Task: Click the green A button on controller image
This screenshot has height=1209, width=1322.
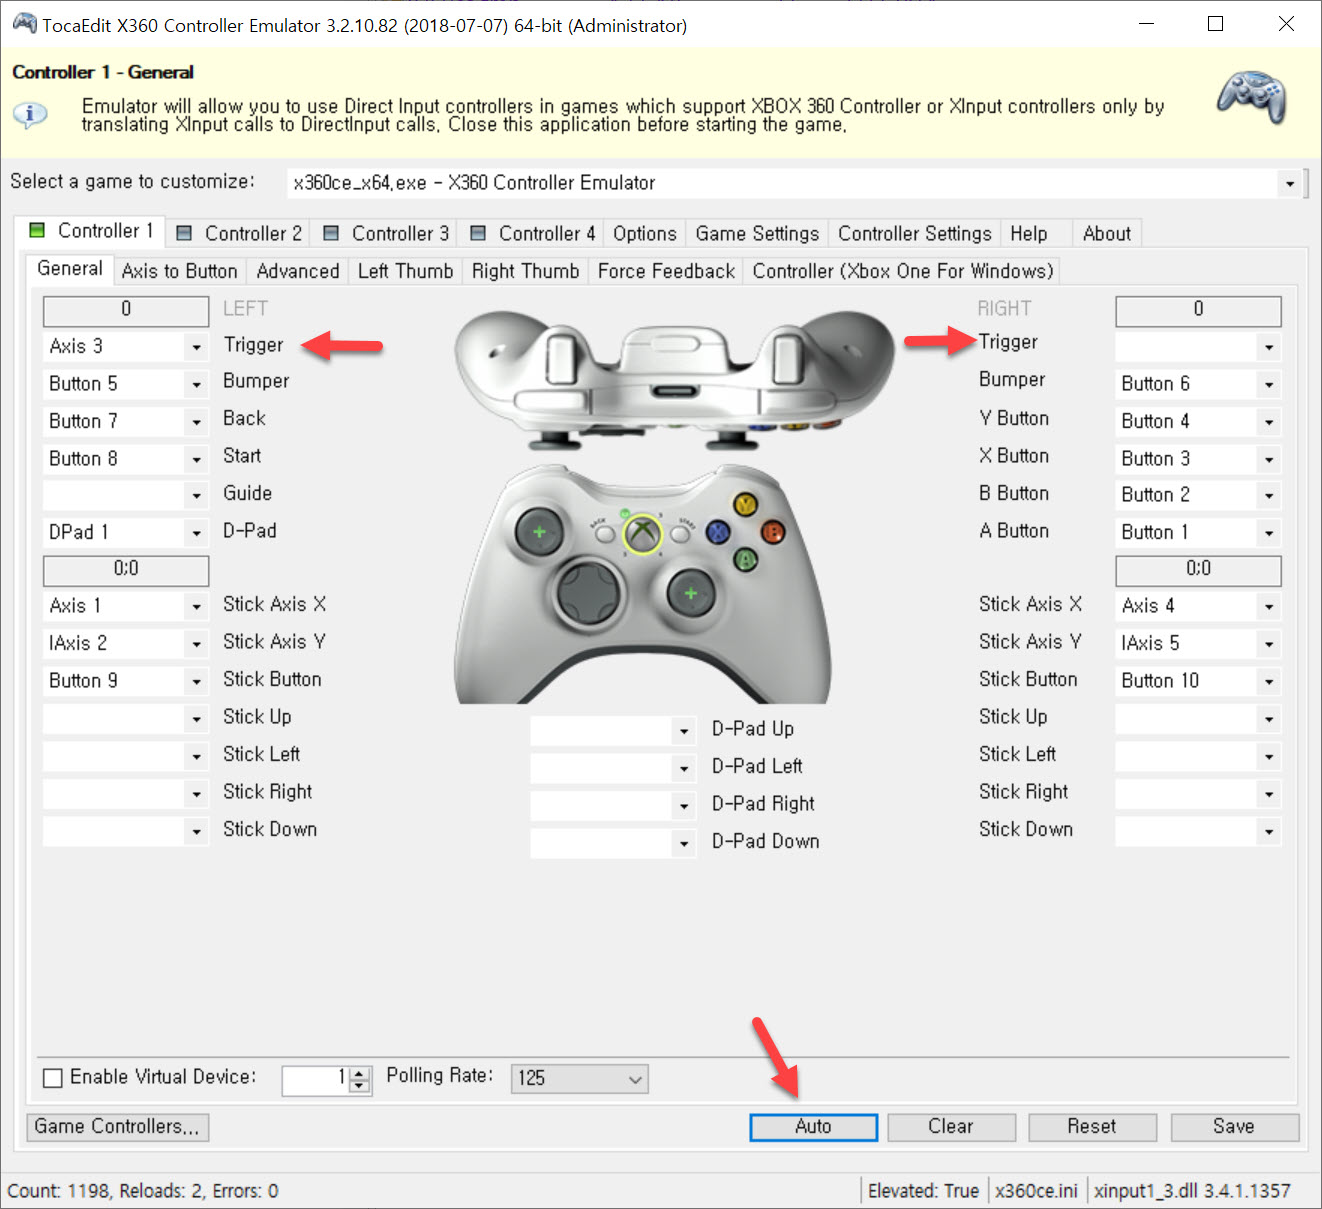Action: pyautogui.click(x=745, y=559)
